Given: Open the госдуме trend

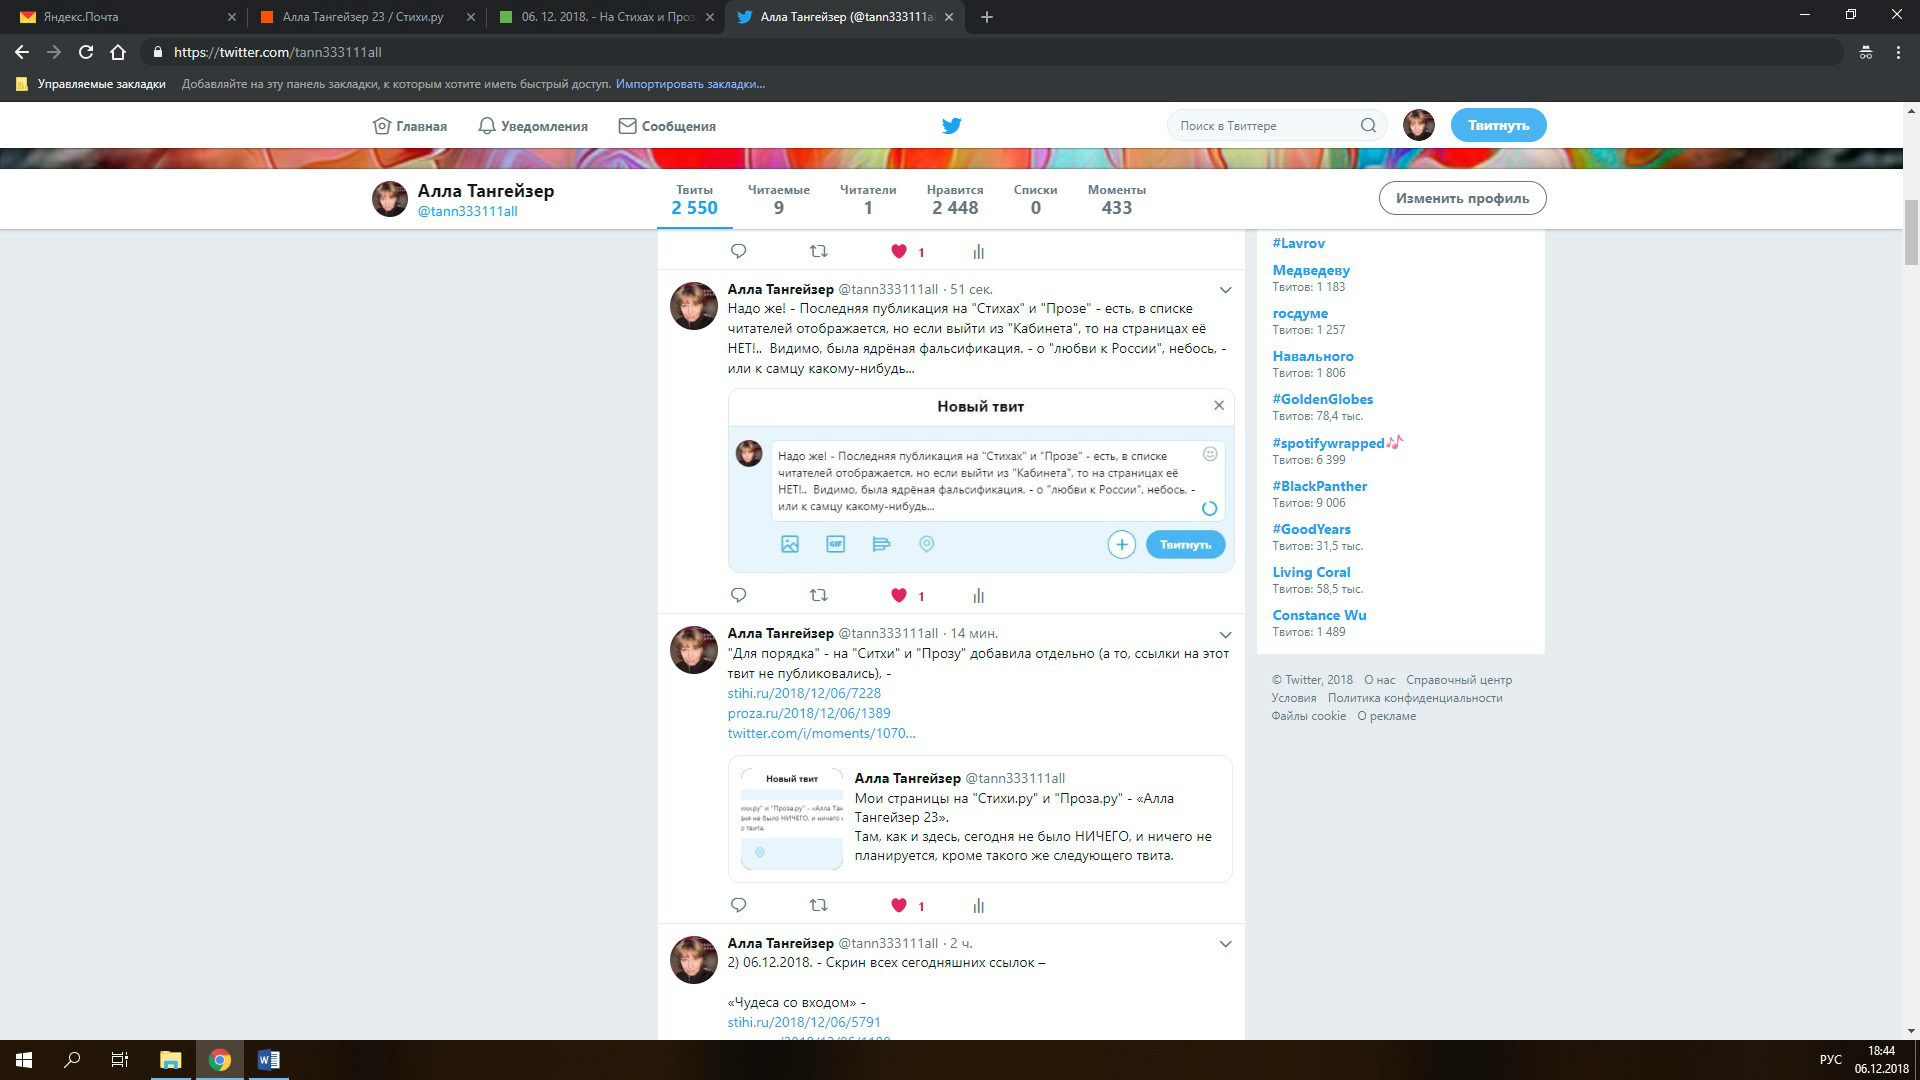Looking at the screenshot, I should tap(1300, 313).
